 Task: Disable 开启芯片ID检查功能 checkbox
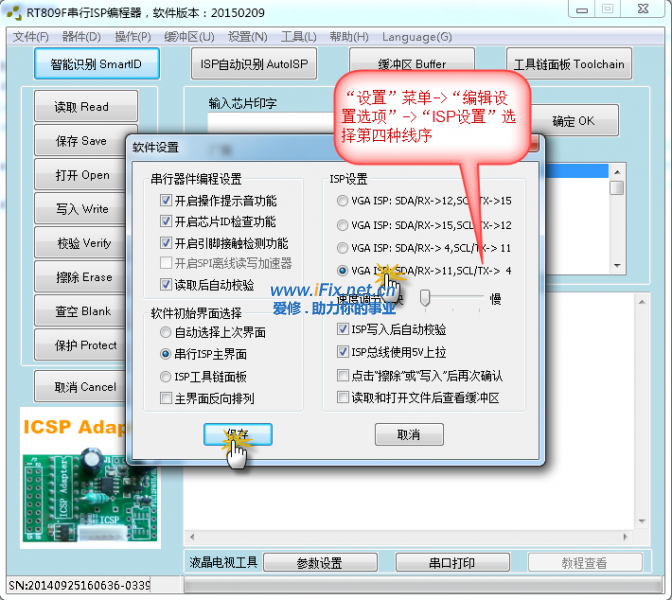166,221
